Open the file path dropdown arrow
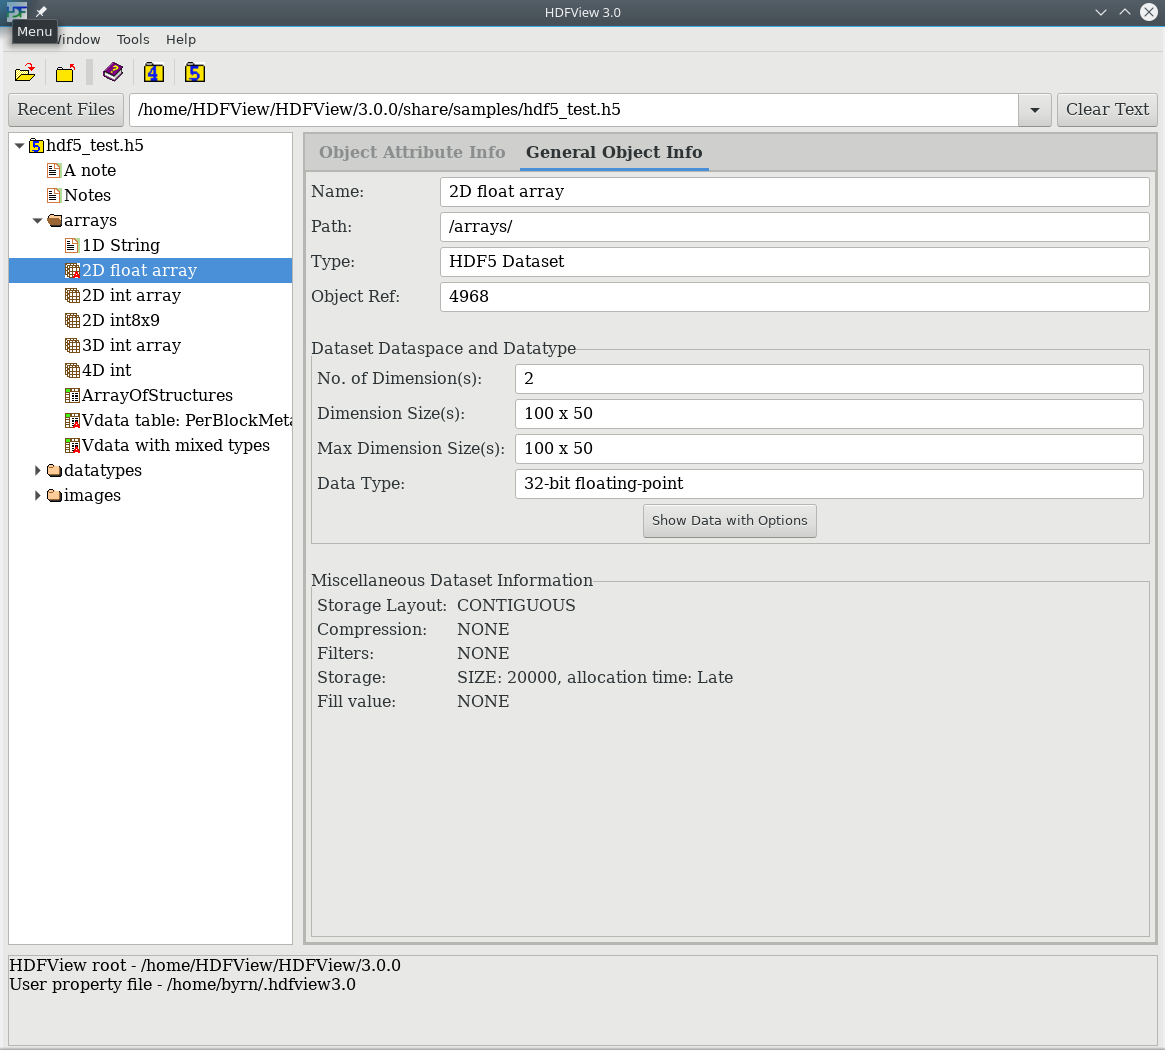Image resolution: width=1165 pixels, height=1050 pixels. [1034, 110]
